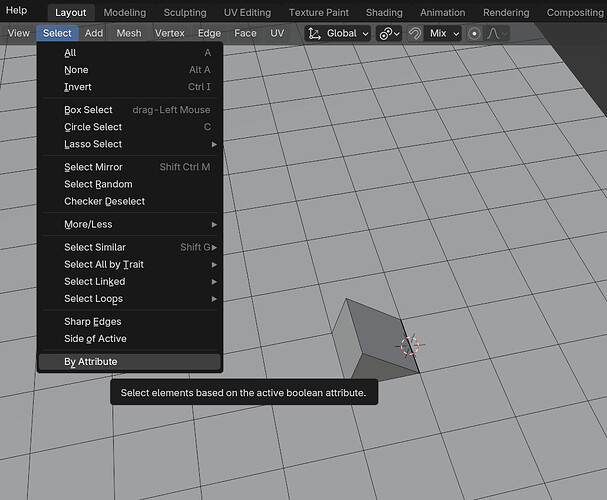Expand the Lasso Select submenu

tap(130, 144)
